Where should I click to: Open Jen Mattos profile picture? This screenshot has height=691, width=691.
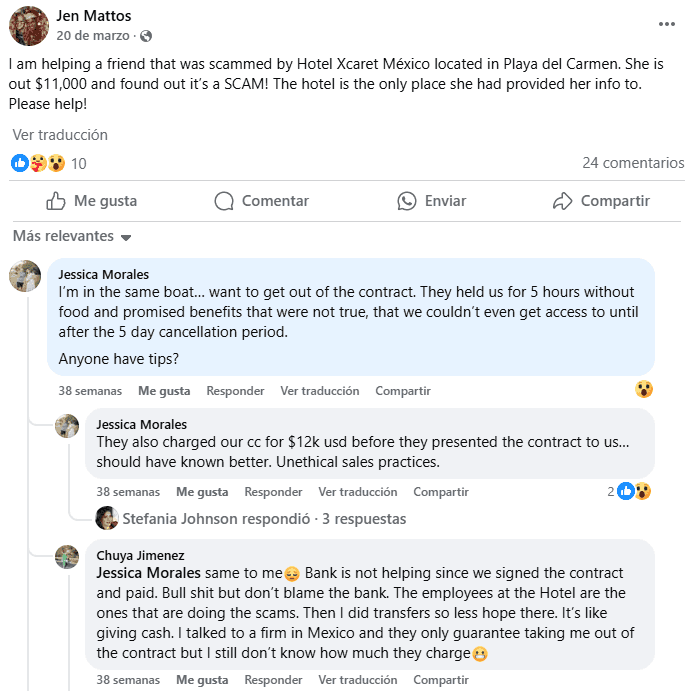29,26
